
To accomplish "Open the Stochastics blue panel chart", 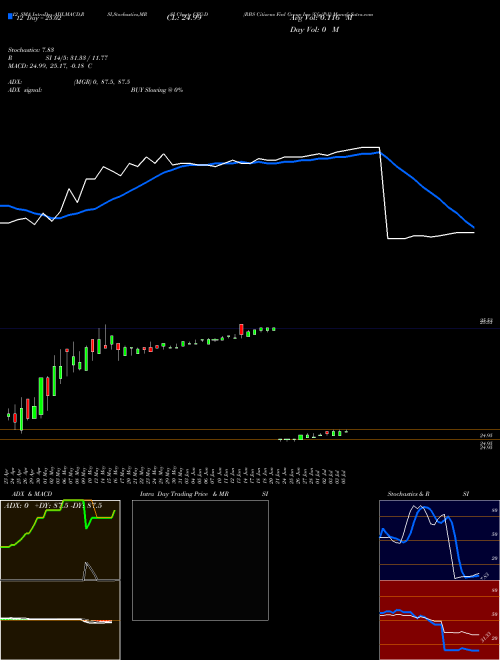I will click(439, 540).
